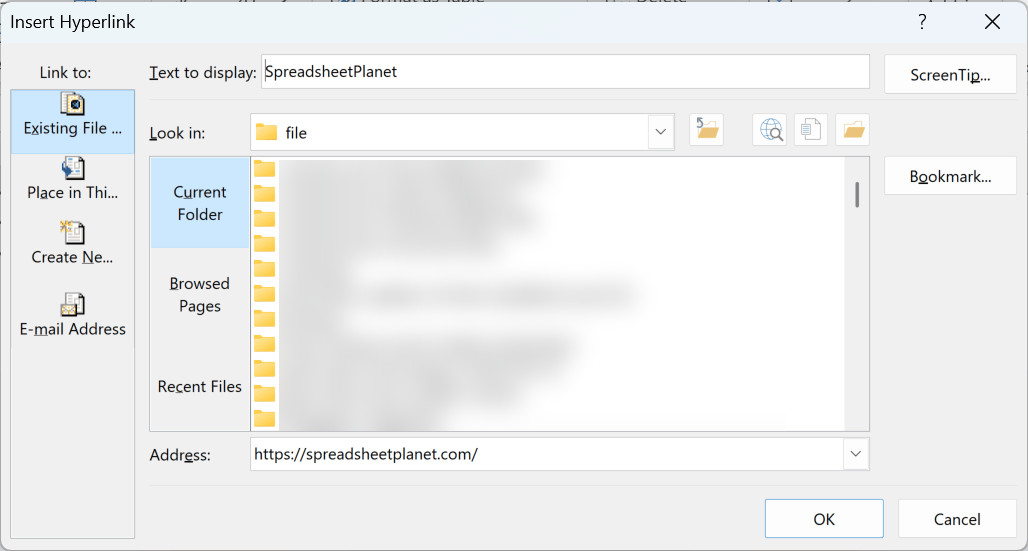Go up one folder level

tap(706, 129)
